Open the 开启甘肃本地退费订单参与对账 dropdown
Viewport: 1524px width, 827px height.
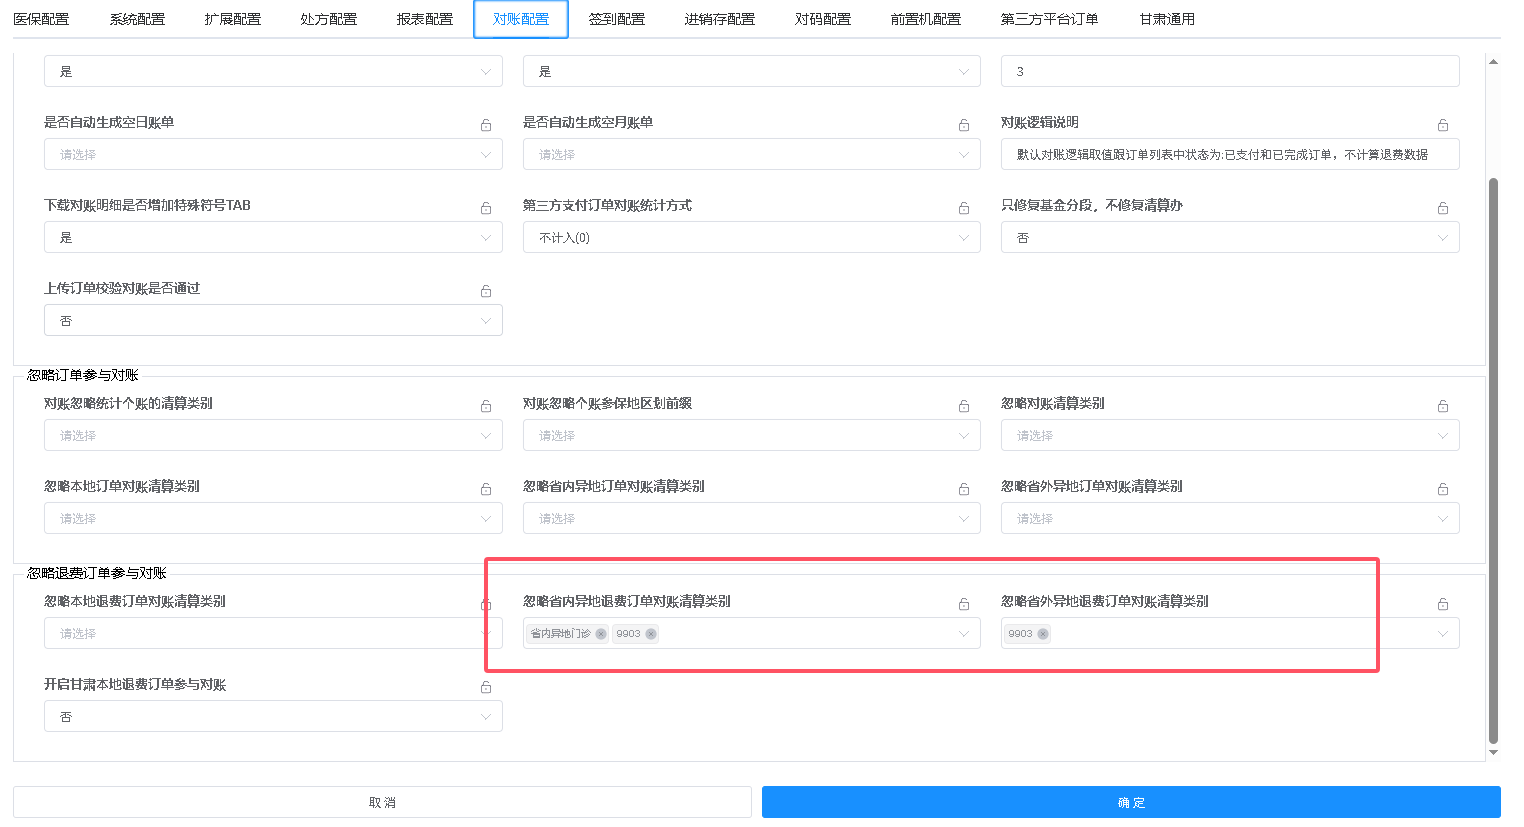[x=272, y=717]
